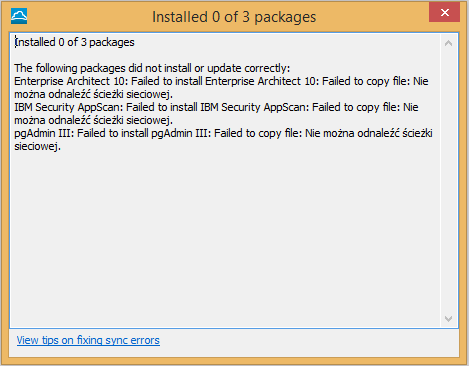Click the last word 'sieciowej.' at the log end
469x366 pixels.
point(37,146)
